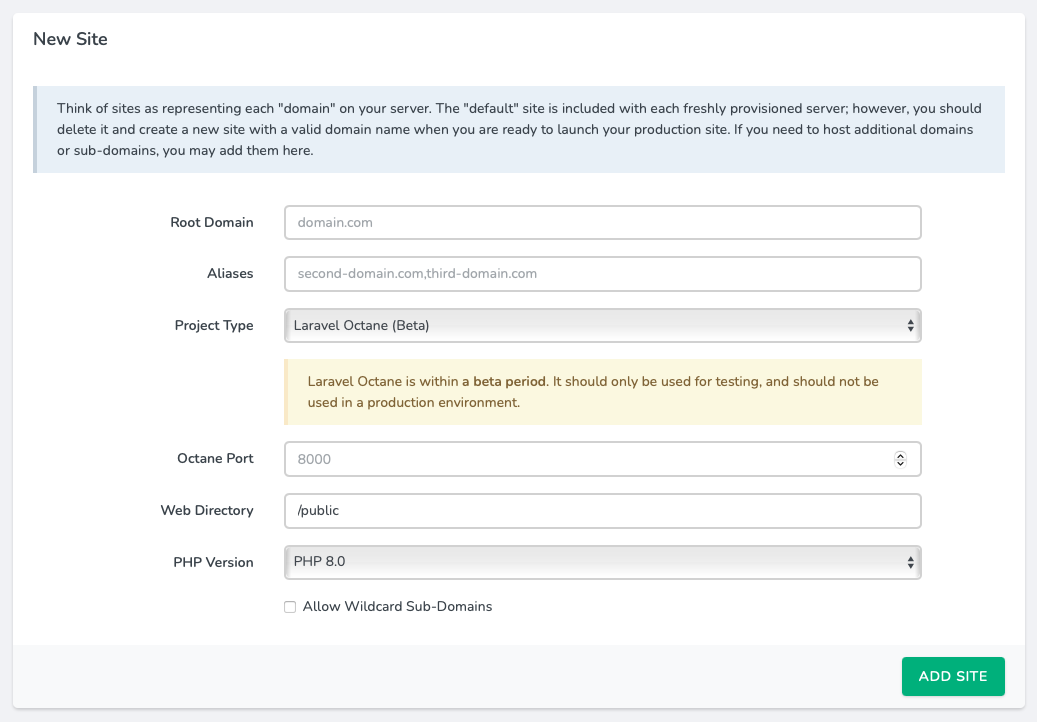Image resolution: width=1037 pixels, height=722 pixels.
Task: Focus the Aliases text field
Action: (602, 274)
